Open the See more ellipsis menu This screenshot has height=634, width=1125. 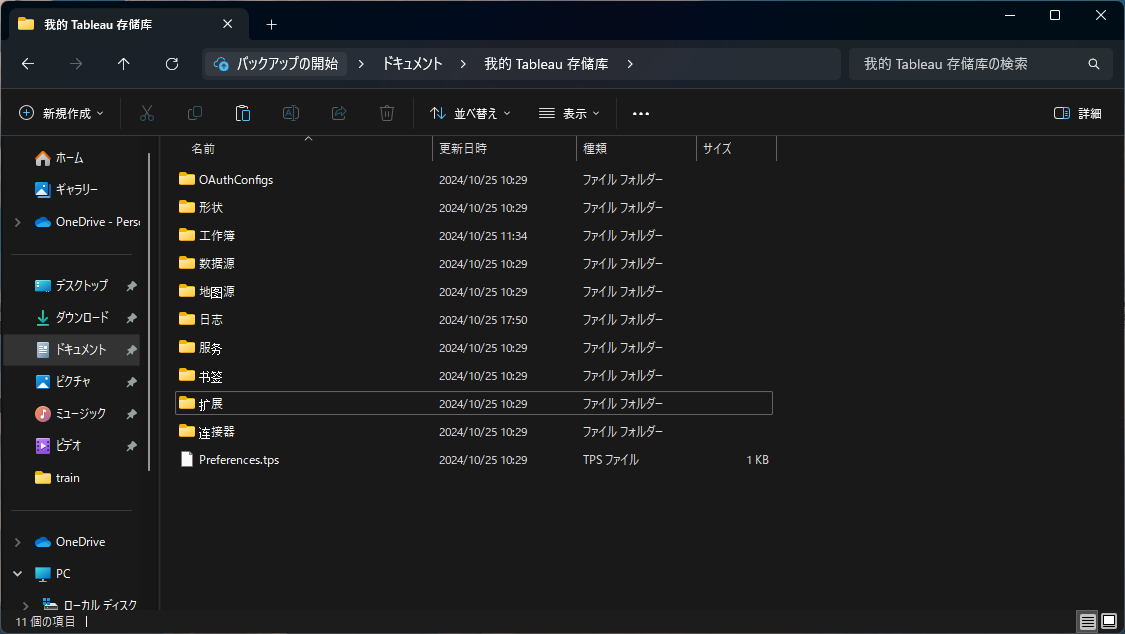(641, 113)
